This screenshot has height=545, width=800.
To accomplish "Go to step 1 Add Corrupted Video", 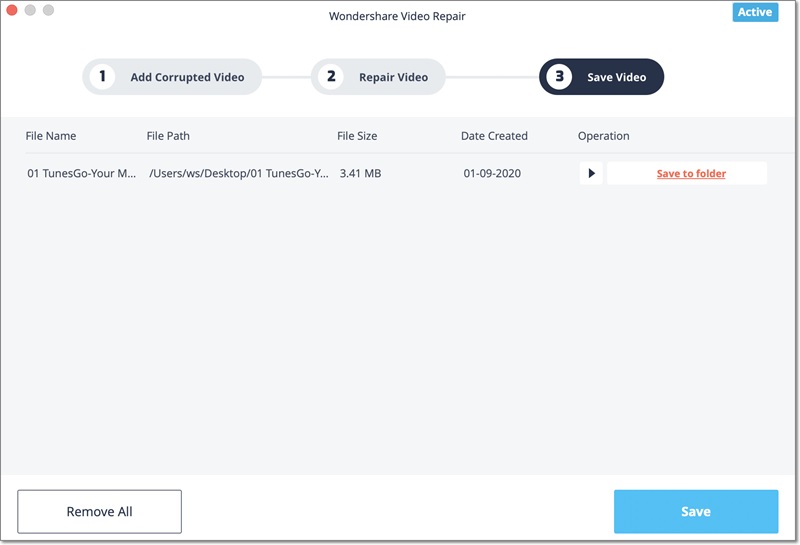I will point(172,77).
